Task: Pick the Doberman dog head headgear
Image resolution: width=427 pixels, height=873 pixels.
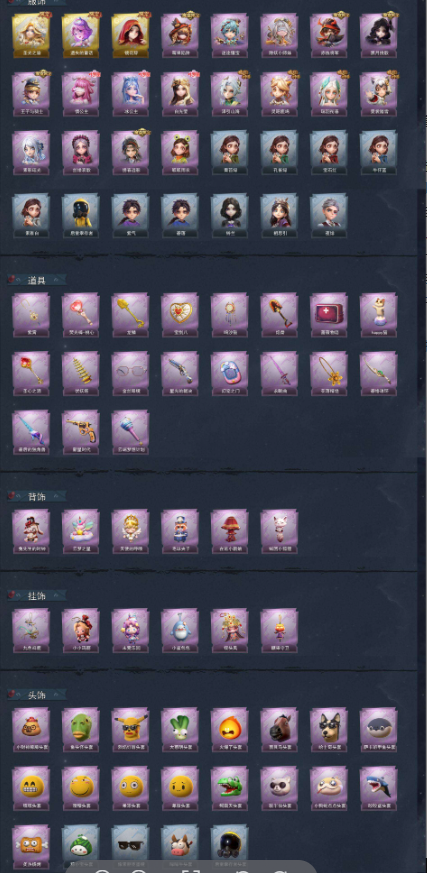Action: pyautogui.click(x=329, y=730)
